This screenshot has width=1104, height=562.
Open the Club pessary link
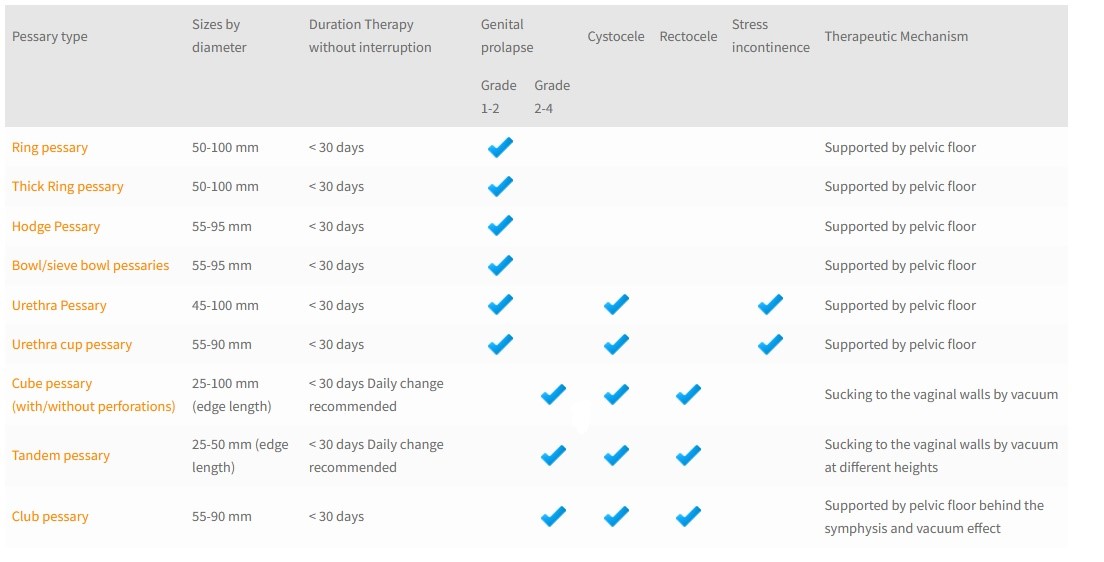coord(50,517)
